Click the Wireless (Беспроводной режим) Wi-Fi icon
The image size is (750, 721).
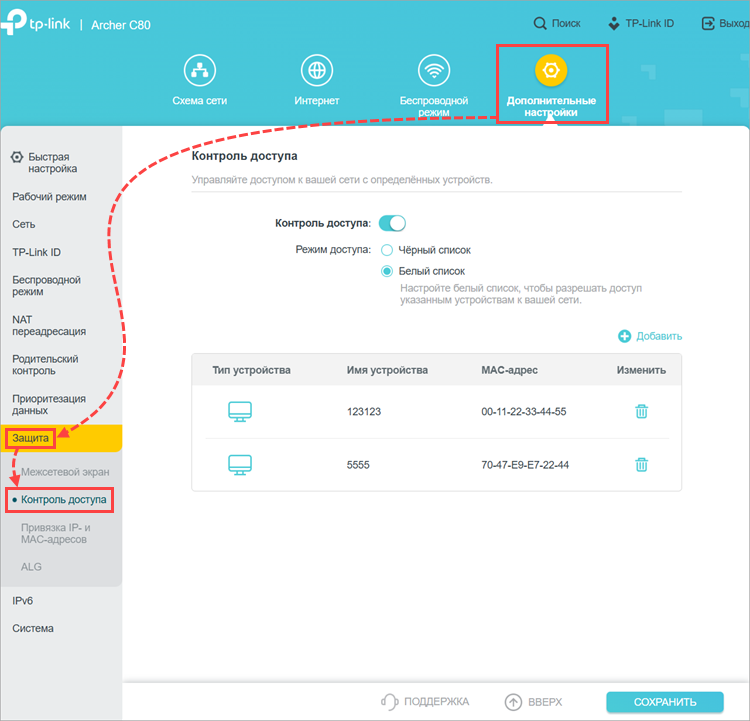coord(434,71)
